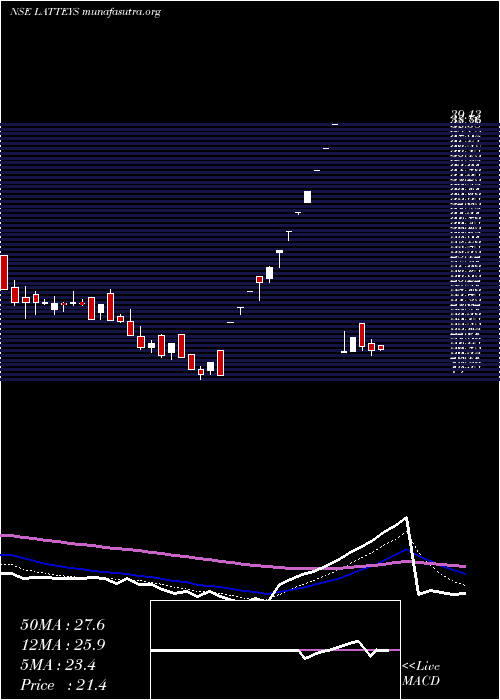Click the NSE LATTEYS munafasutra.org title text
Viewport: 500px width, 700px height.
coord(85,12)
